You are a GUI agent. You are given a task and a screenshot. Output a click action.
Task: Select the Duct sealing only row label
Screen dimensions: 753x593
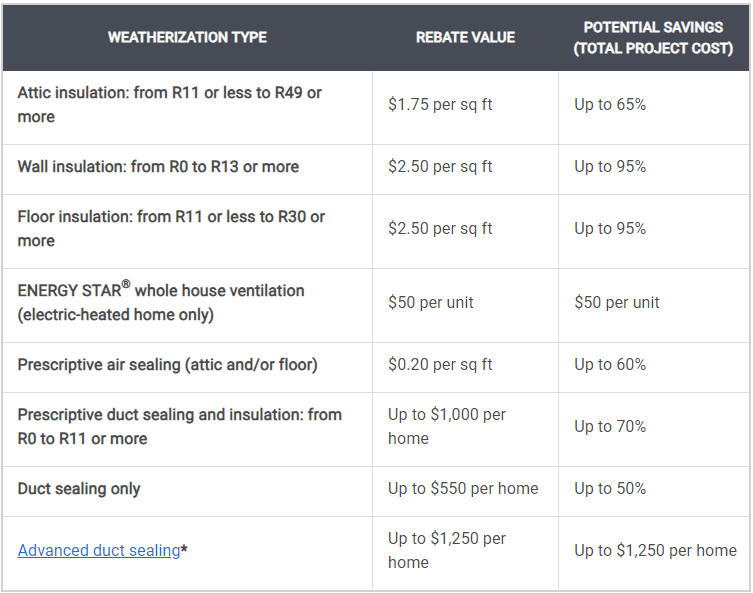79,489
